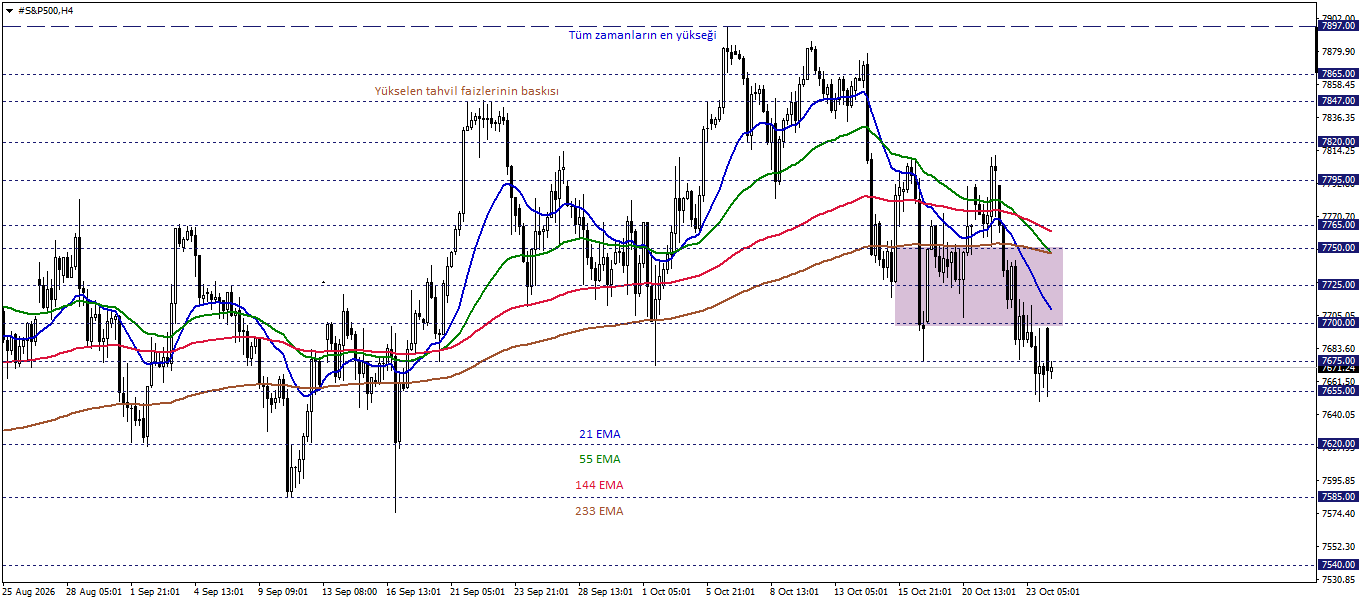The image size is (1362, 603).
Task: Click the 7795.00 price level tag
Action: 1338,180
